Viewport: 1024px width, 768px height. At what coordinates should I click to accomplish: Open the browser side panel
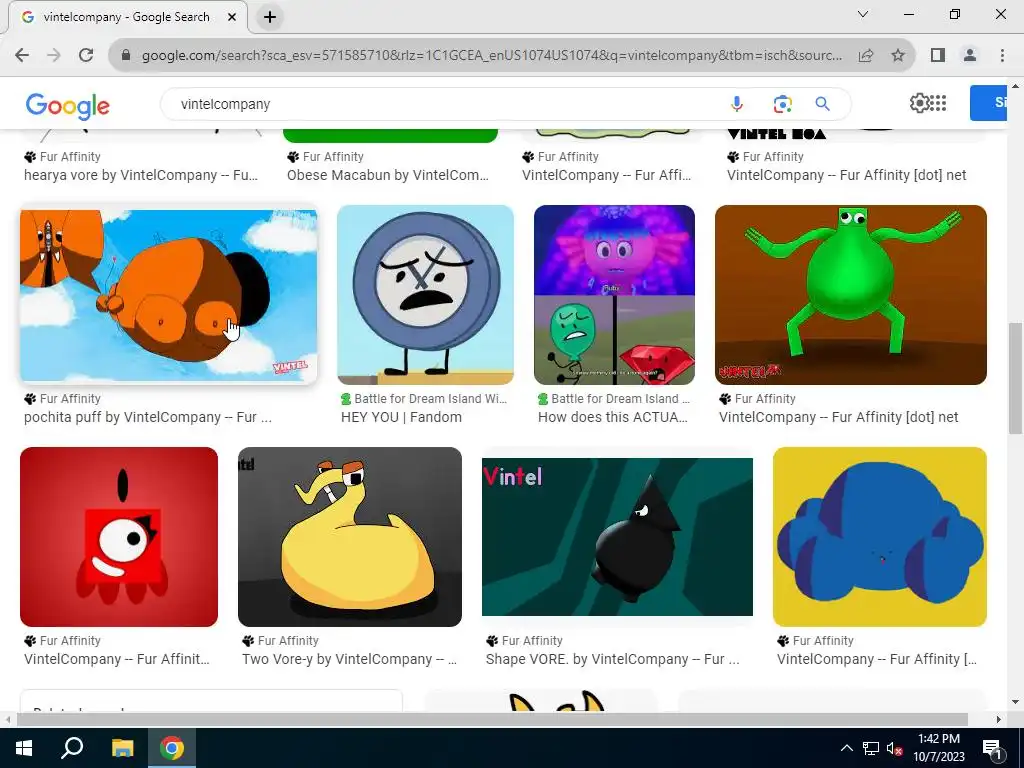(x=938, y=56)
